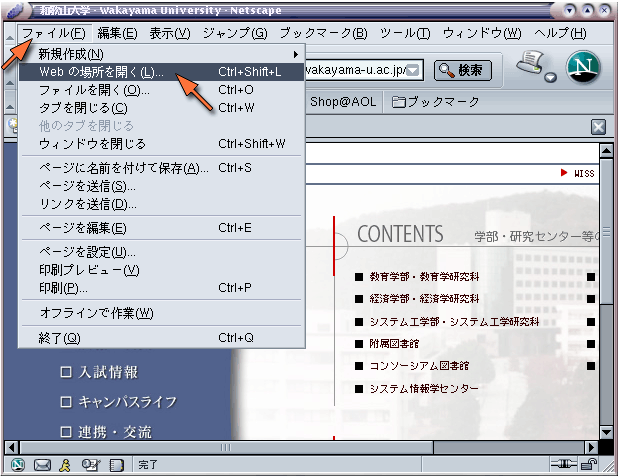Choose Web の場所を開く(L)...

click(x=162, y=72)
